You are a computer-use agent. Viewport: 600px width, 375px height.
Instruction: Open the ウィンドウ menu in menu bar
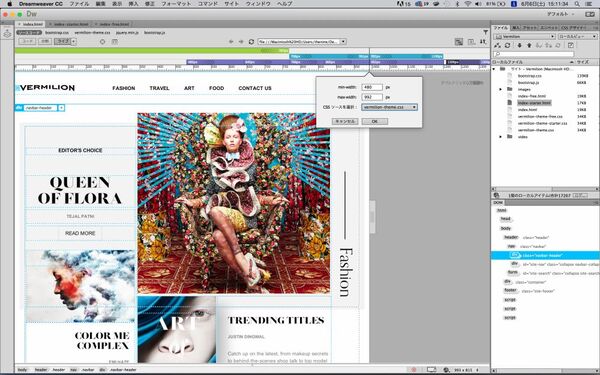click(258, 4)
